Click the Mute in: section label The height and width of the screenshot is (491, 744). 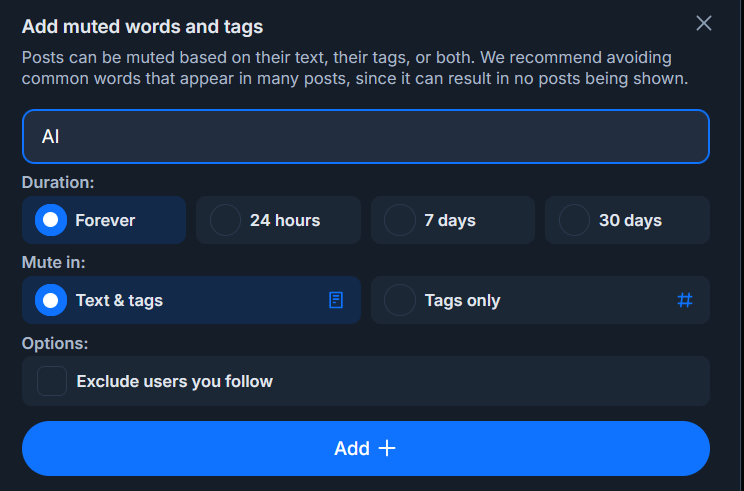pos(54,263)
